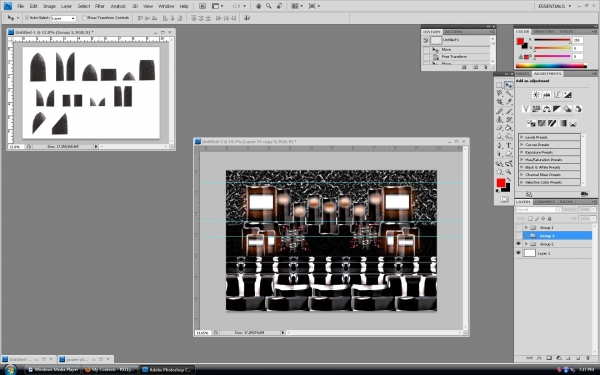Toggle the Auto-Select checkbox

pos(27,18)
